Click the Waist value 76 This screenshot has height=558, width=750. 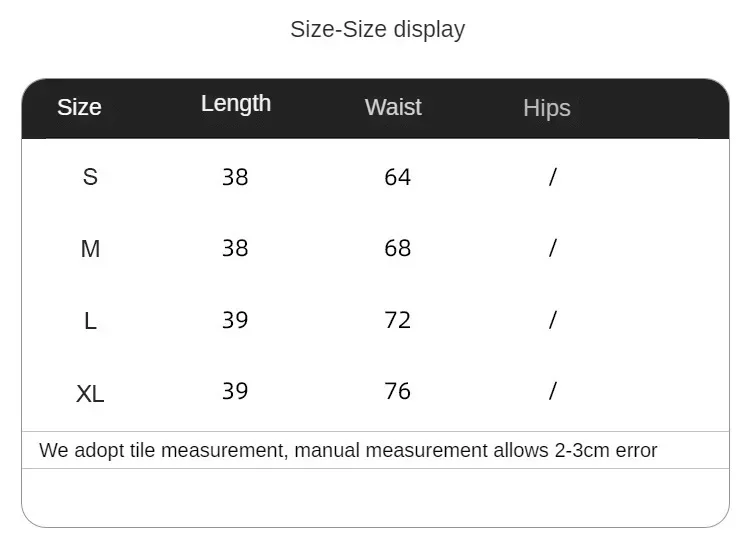coord(397,391)
